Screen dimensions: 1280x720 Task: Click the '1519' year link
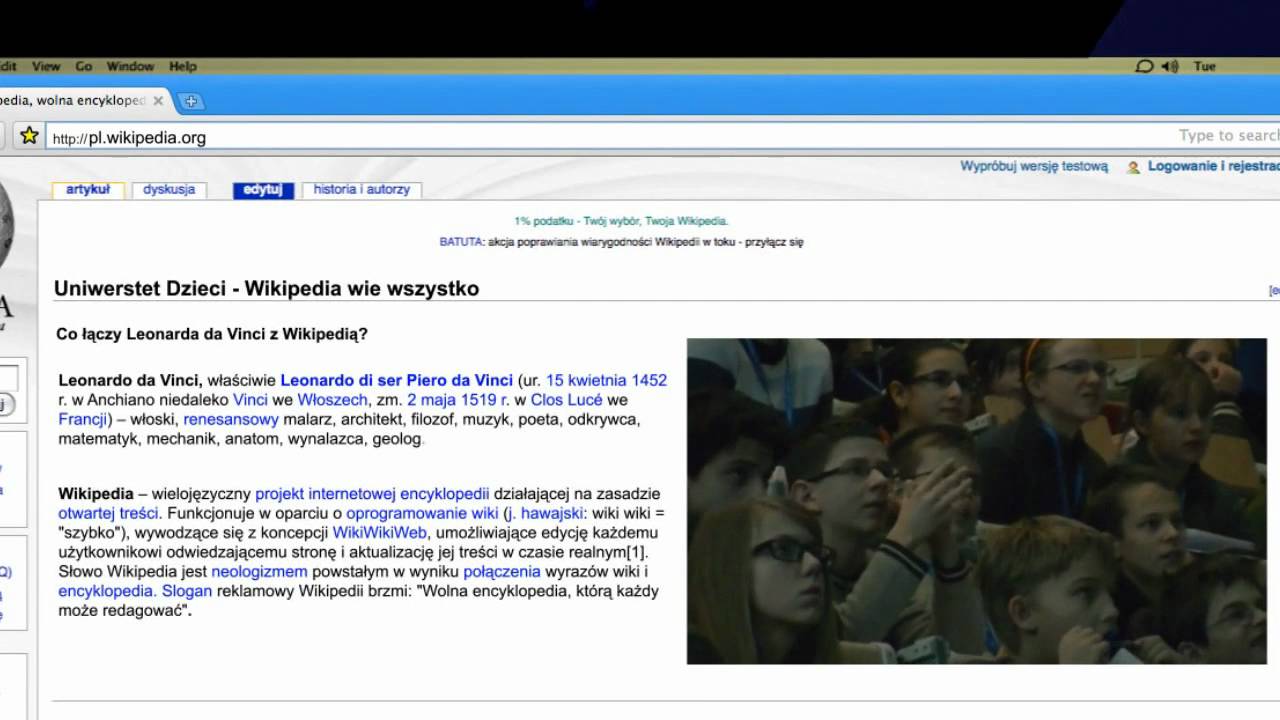point(481,400)
